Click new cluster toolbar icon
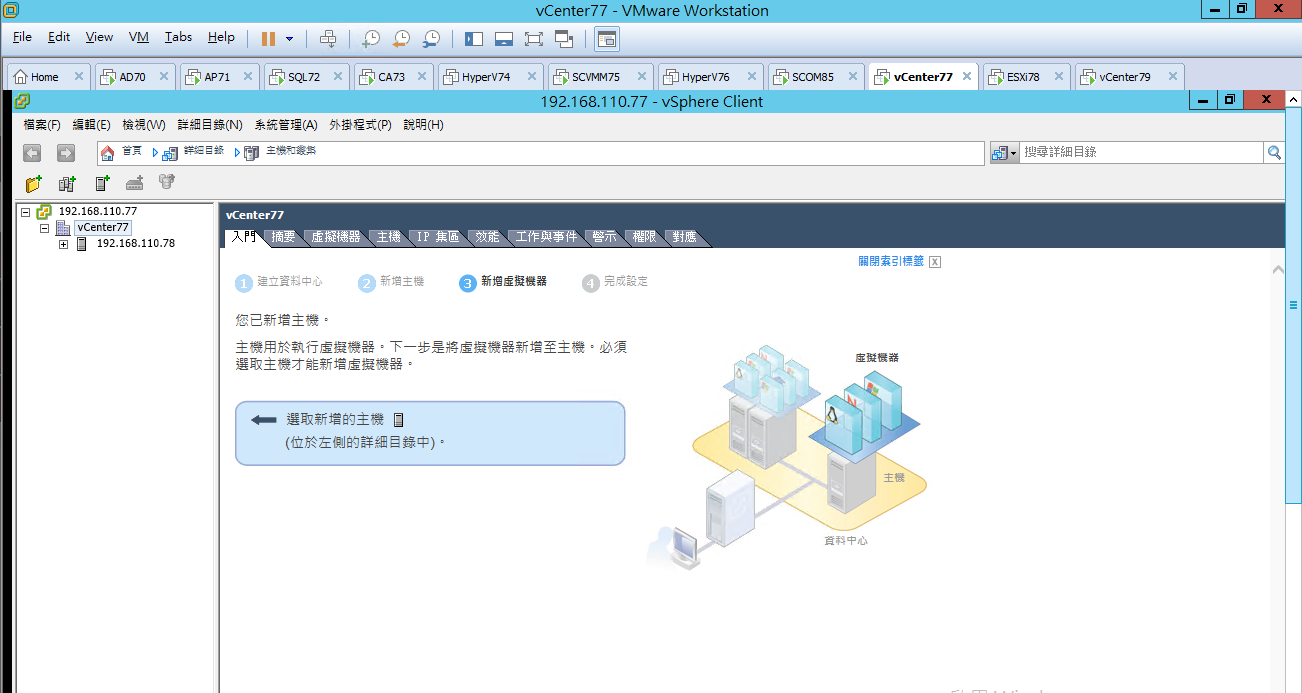The height and width of the screenshot is (693, 1302). [67, 183]
